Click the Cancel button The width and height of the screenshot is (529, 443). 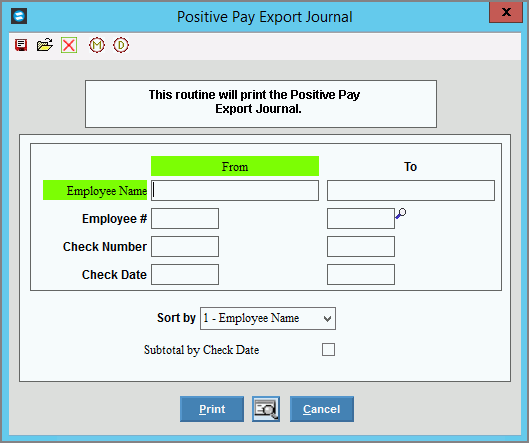click(322, 409)
